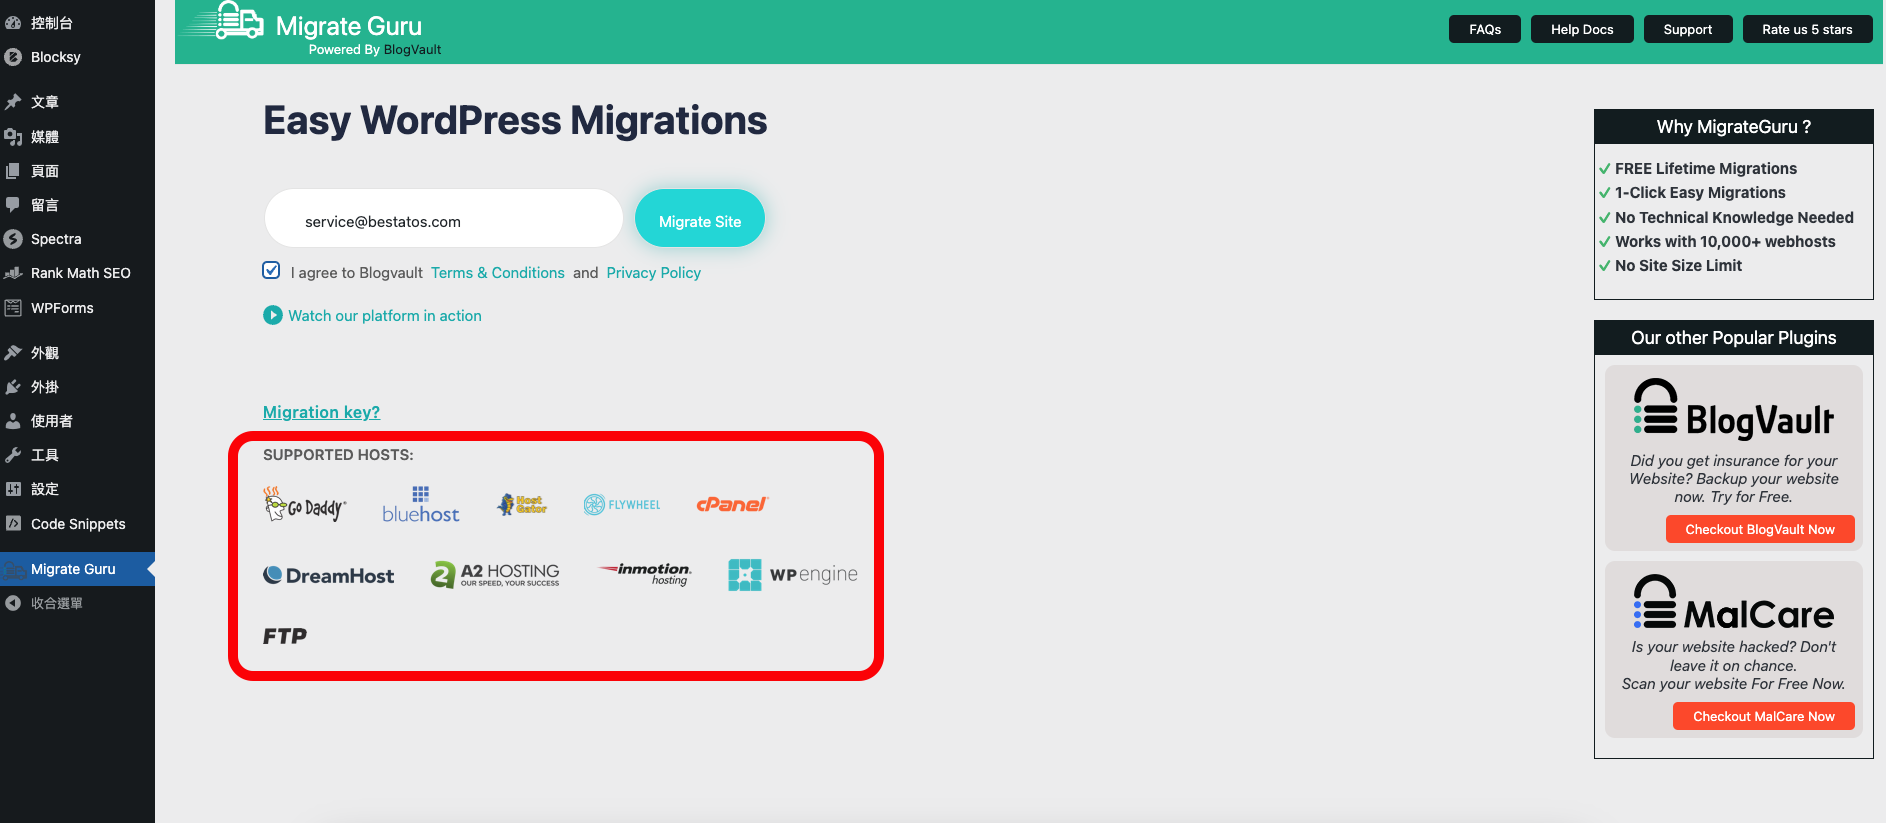This screenshot has width=1886, height=823.
Task: Click the DreamHost host logo
Action: (x=328, y=575)
